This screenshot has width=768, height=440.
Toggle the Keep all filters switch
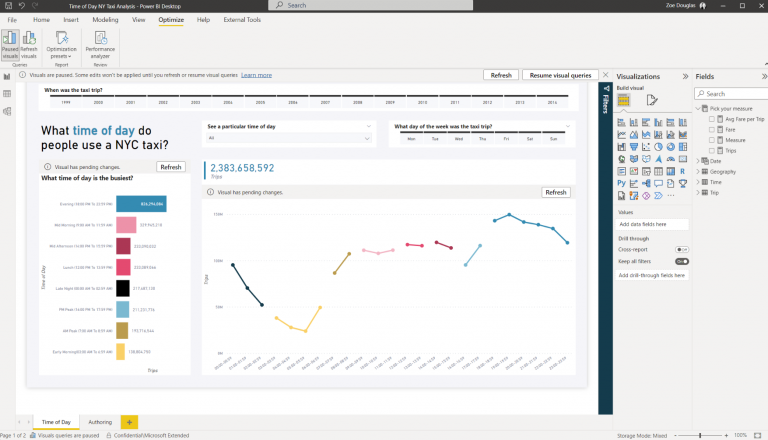tap(682, 262)
